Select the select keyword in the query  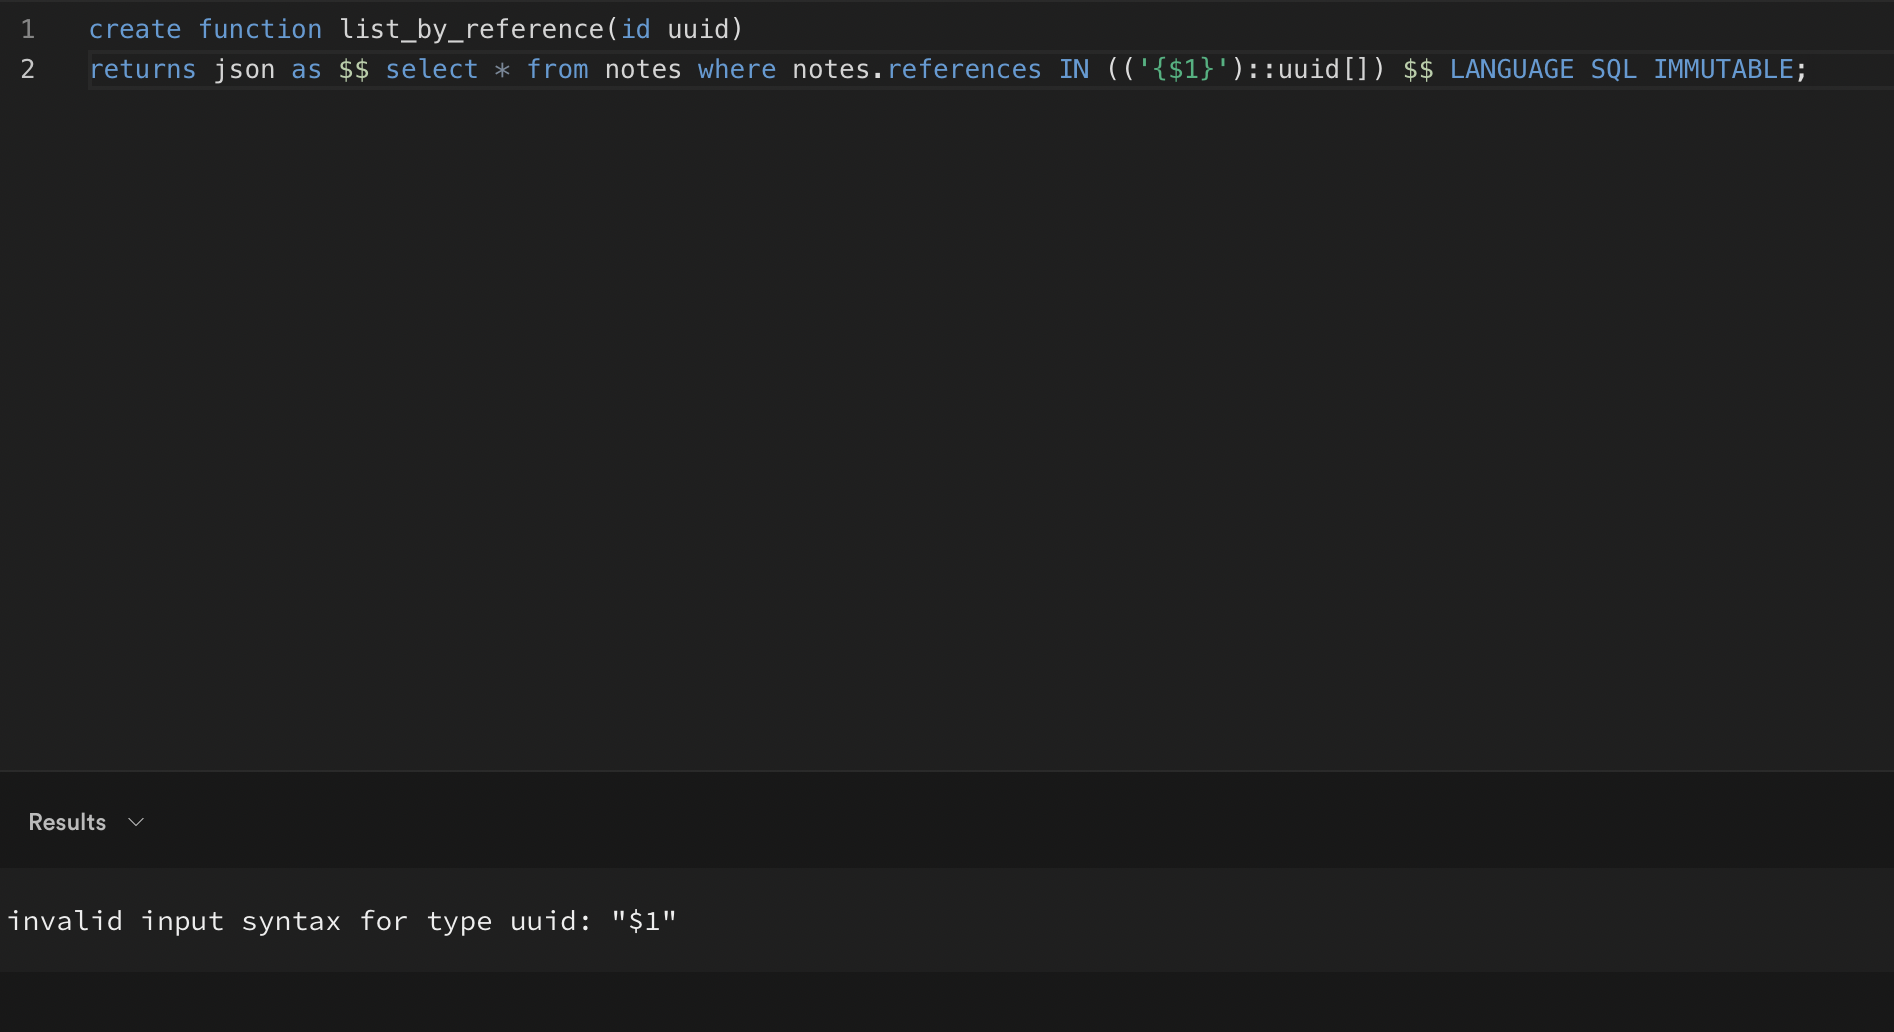click(x=432, y=69)
